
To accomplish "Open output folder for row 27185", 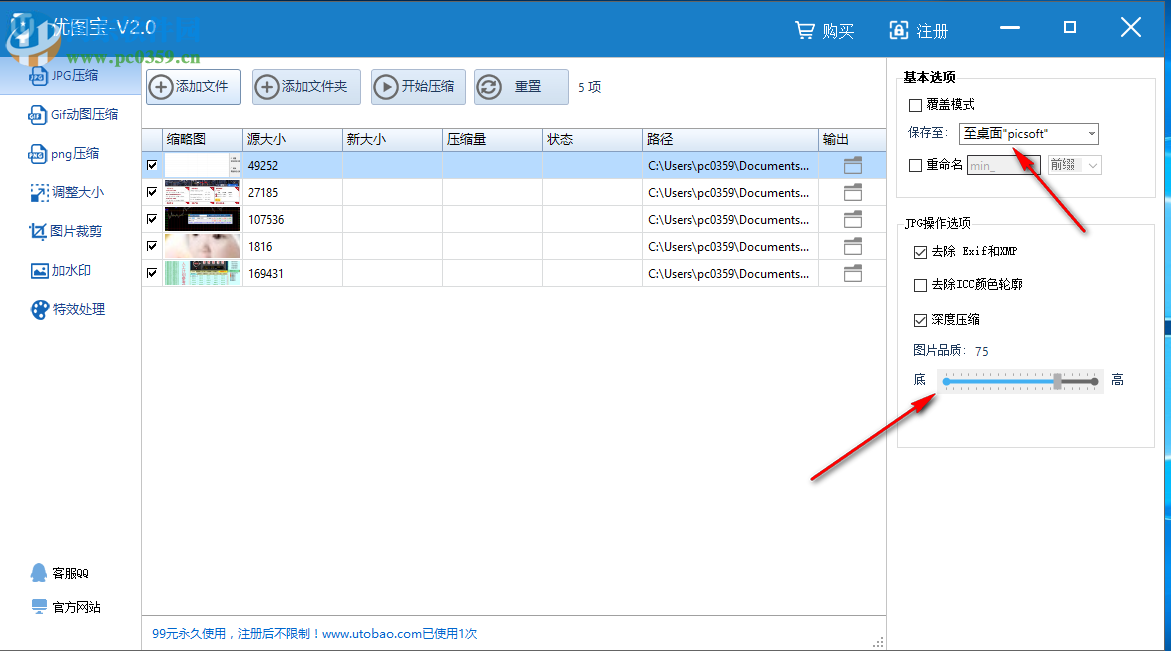I will (x=853, y=193).
